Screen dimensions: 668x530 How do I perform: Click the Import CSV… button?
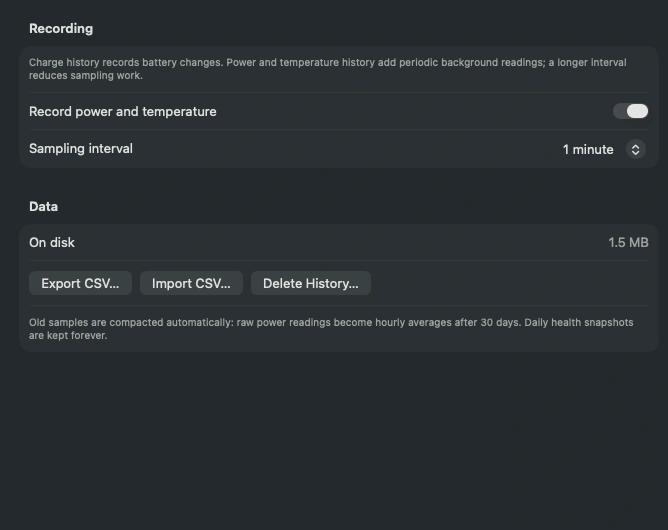tap(191, 283)
